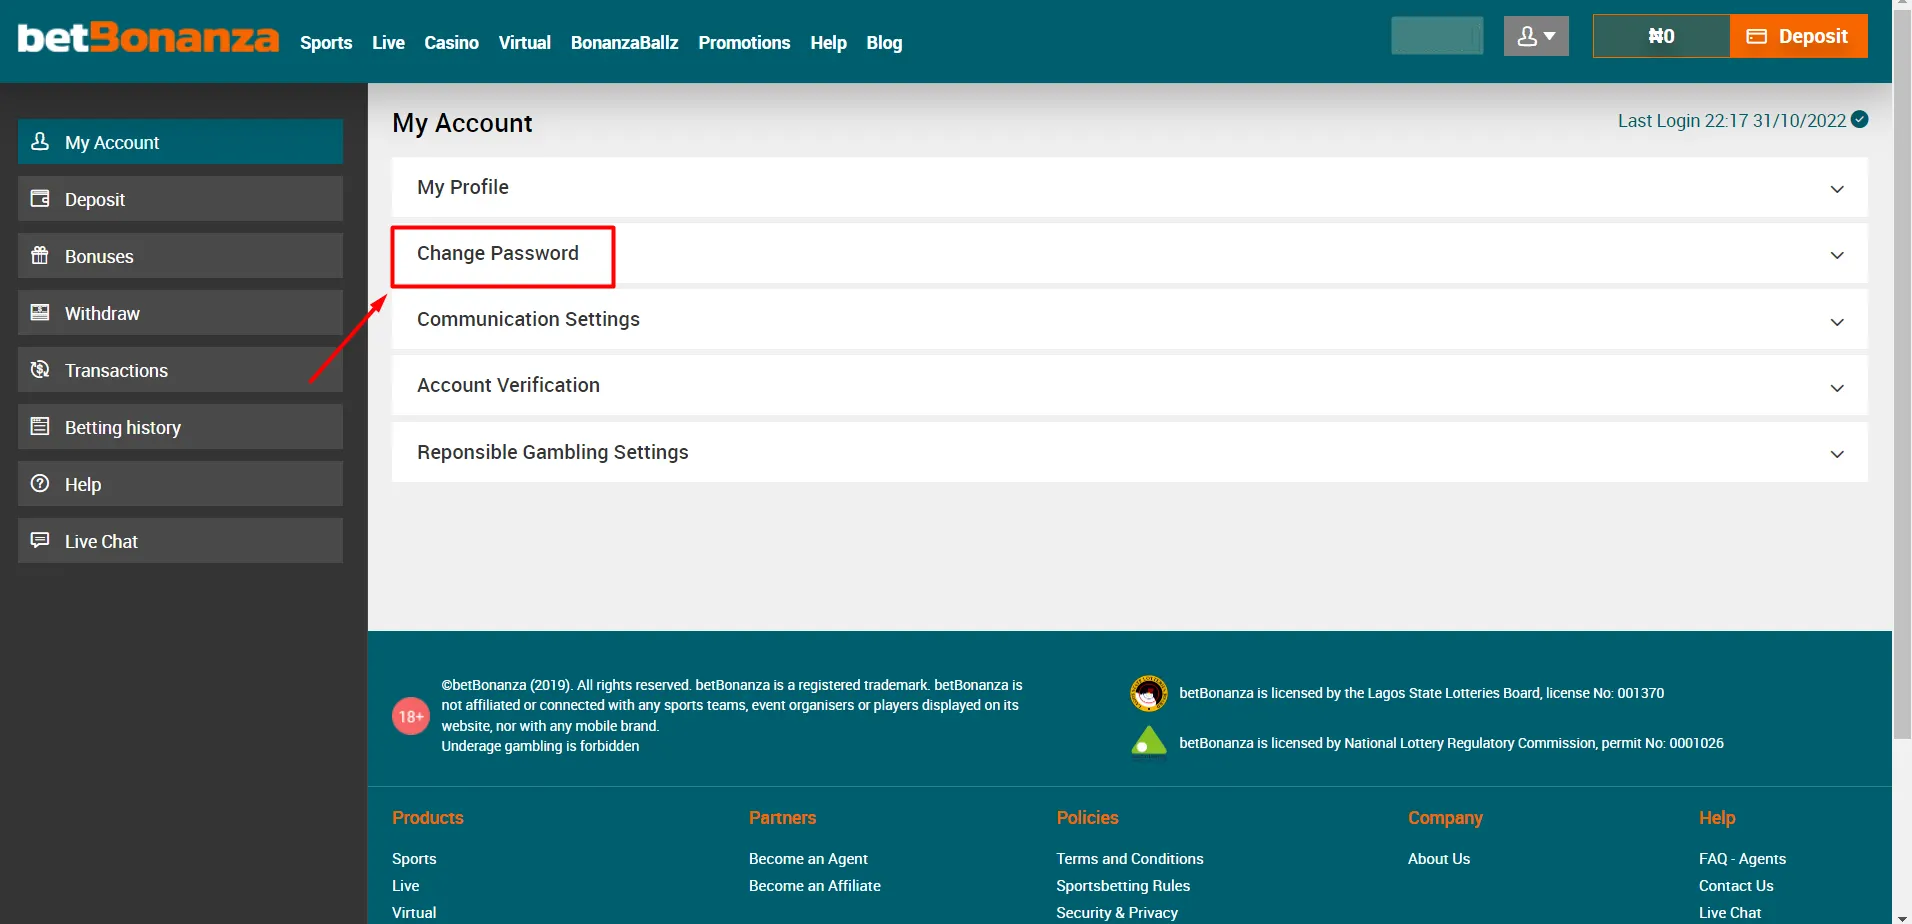
Task: Start Live Chat with the speech bubble icon
Action: pos(40,540)
